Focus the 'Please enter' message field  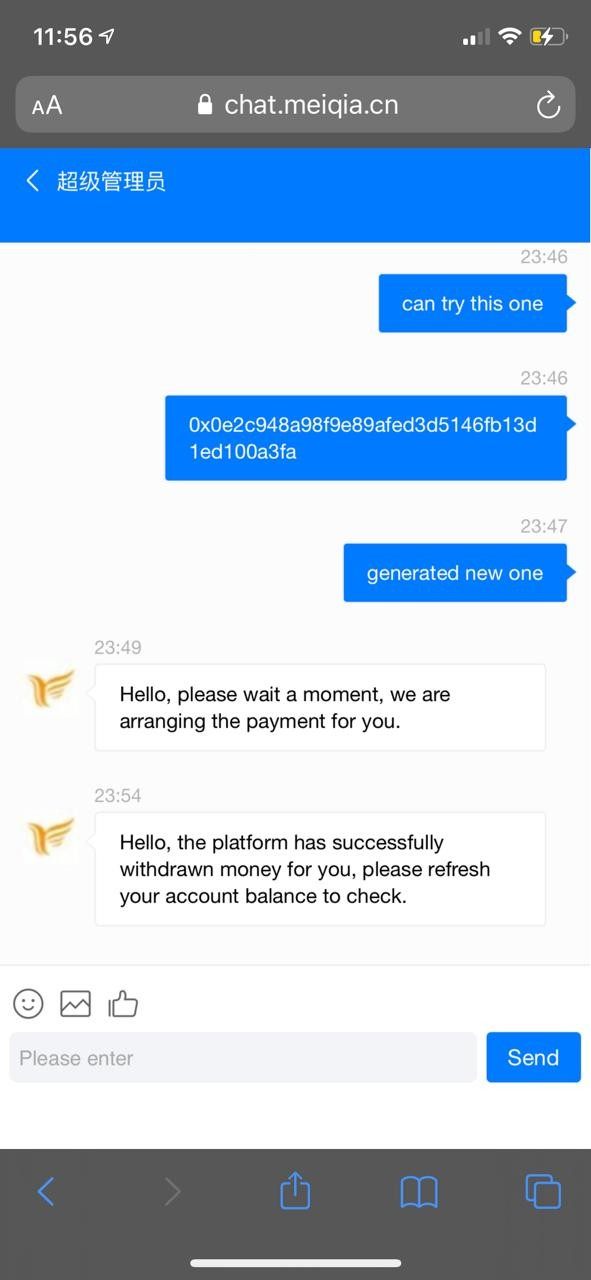tap(243, 1057)
